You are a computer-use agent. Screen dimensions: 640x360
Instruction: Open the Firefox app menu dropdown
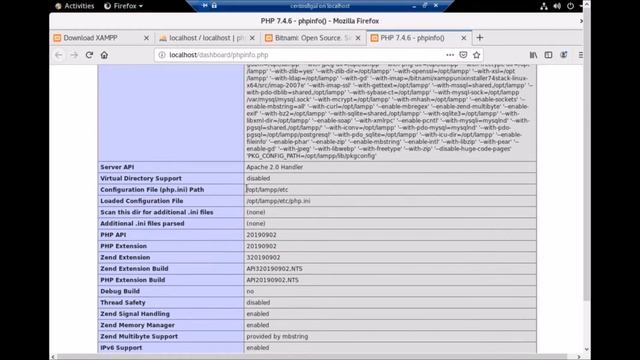tap(124, 6)
